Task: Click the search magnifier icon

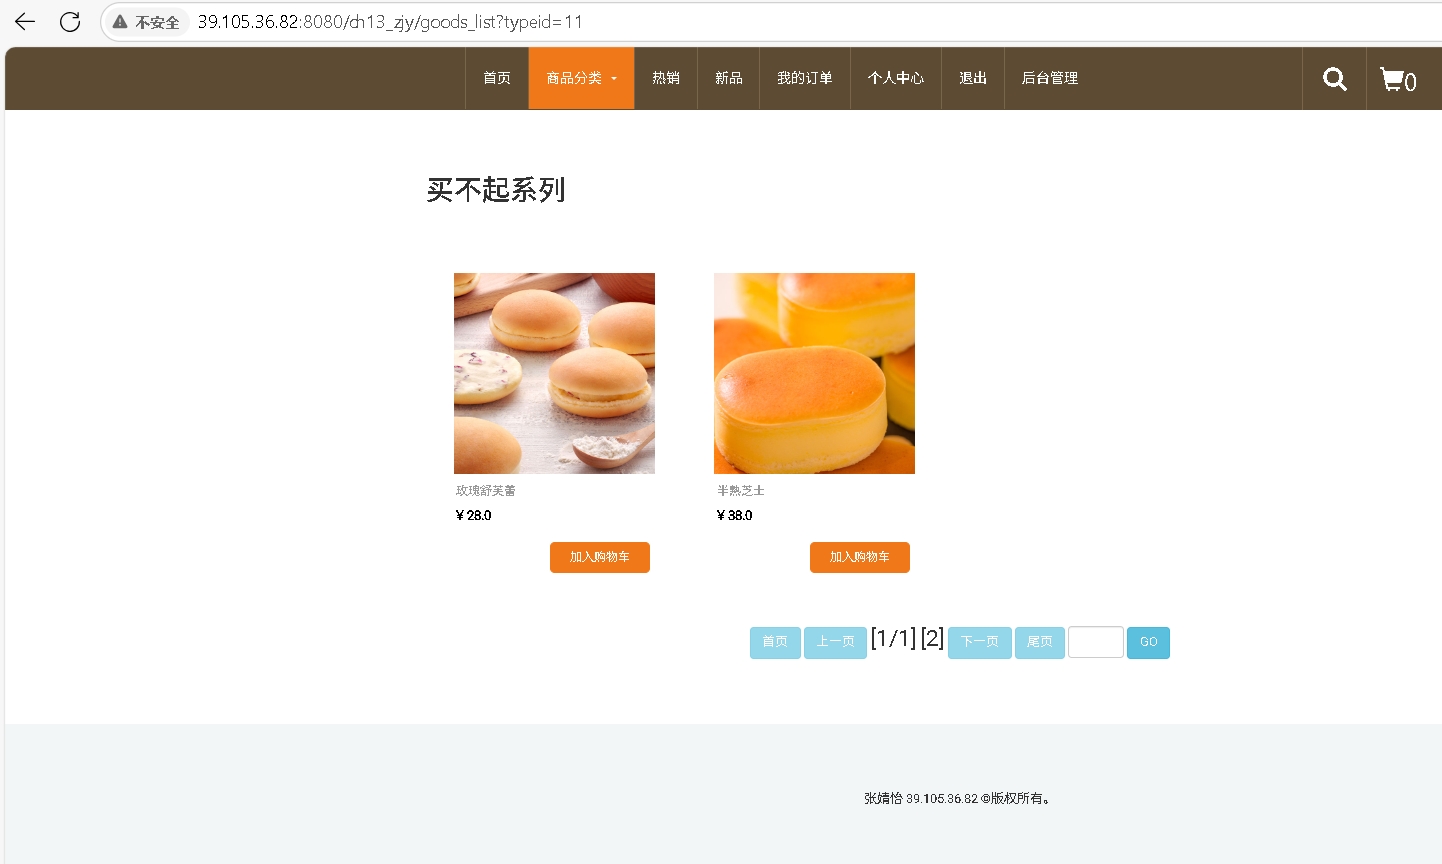Action: (1334, 79)
